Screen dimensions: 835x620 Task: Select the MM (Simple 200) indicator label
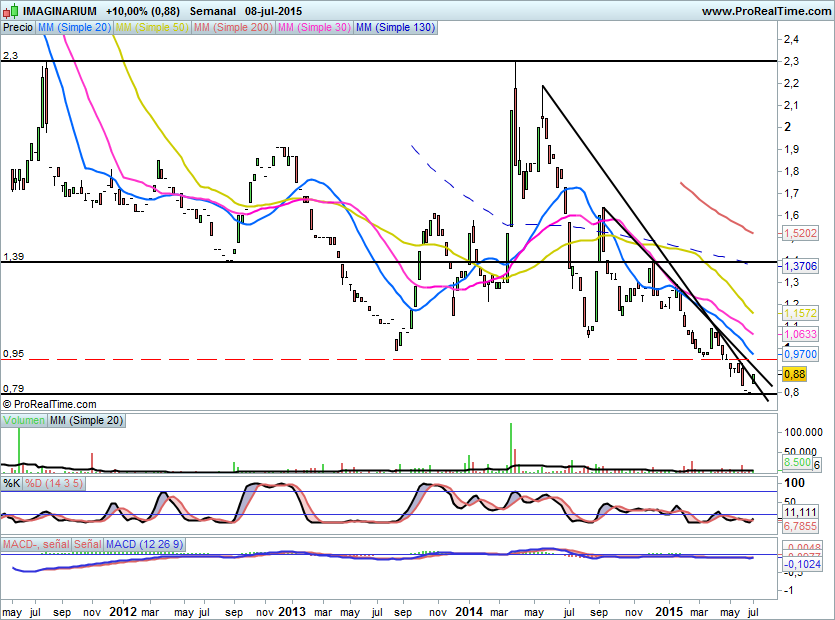coord(233,27)
